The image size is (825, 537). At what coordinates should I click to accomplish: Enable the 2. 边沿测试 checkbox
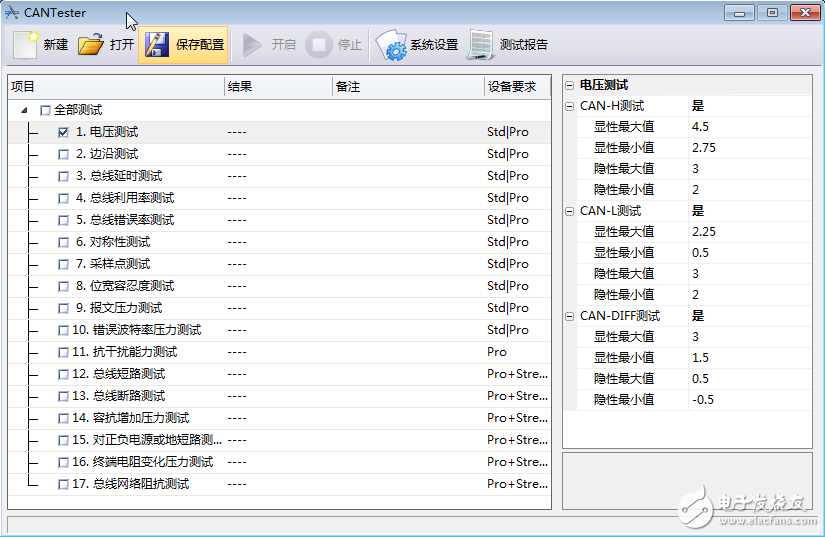64,154
